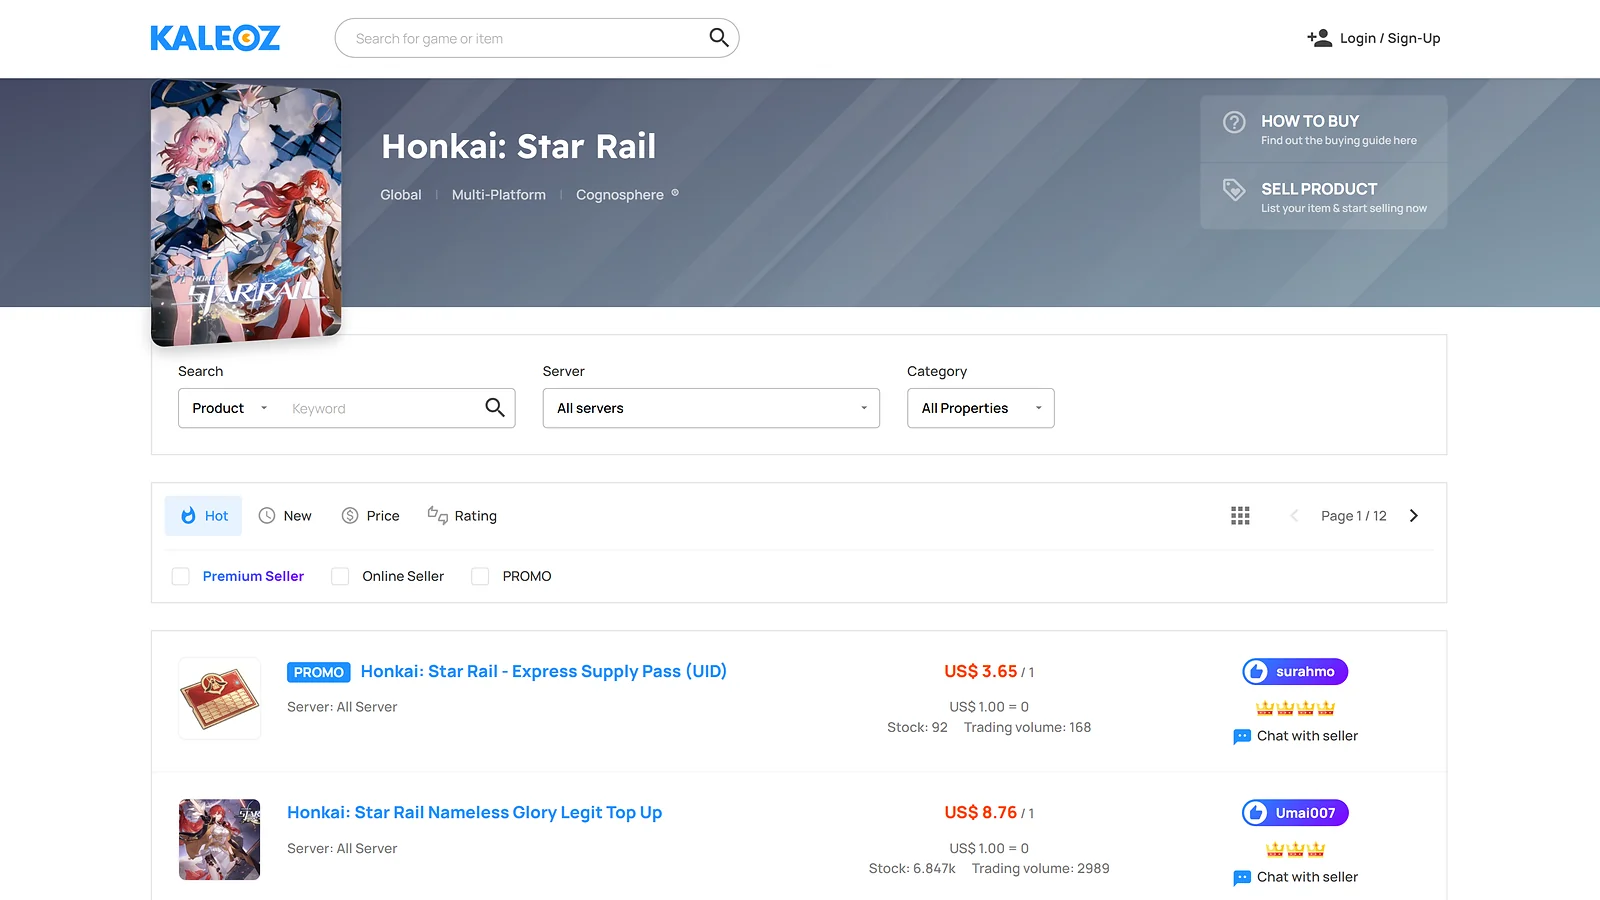This screenshot has height=900, width=1600.
Task: Open the Product search type dropdown
Action: 230,408
